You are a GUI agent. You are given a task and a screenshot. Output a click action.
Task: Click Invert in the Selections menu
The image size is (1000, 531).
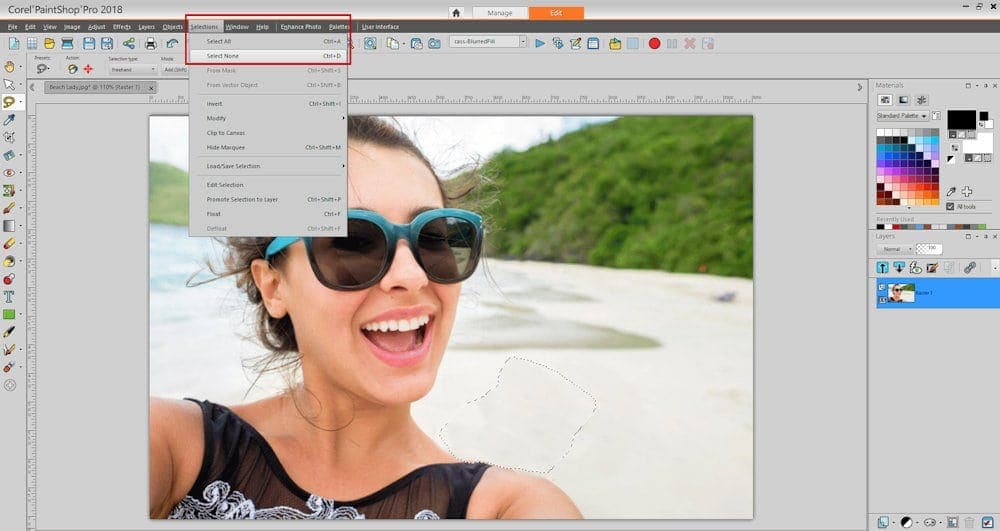coord(214,103)
